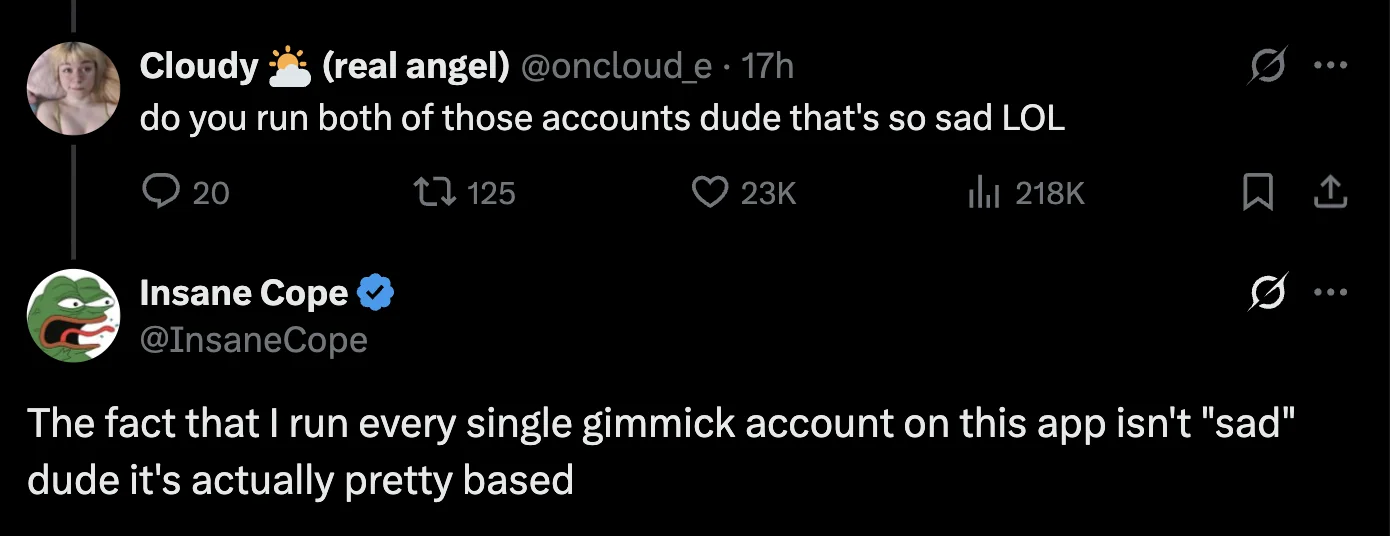
Task: Open view analytics showing 218K
Action: pos(984,192)
